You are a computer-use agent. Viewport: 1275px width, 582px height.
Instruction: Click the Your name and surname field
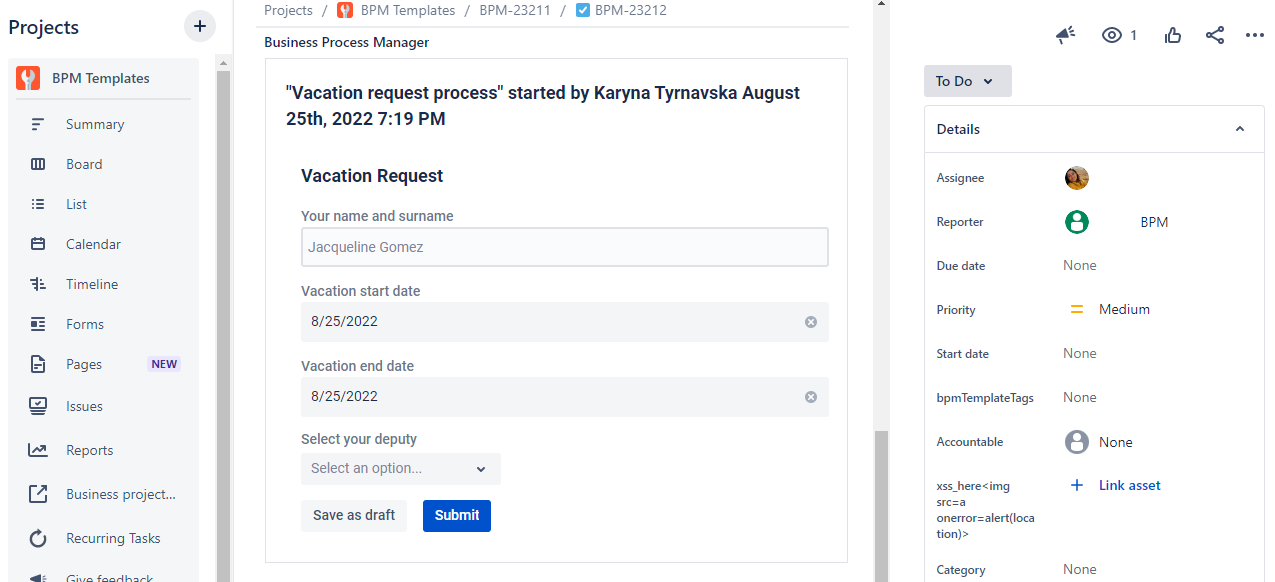(x=565, y=247)
